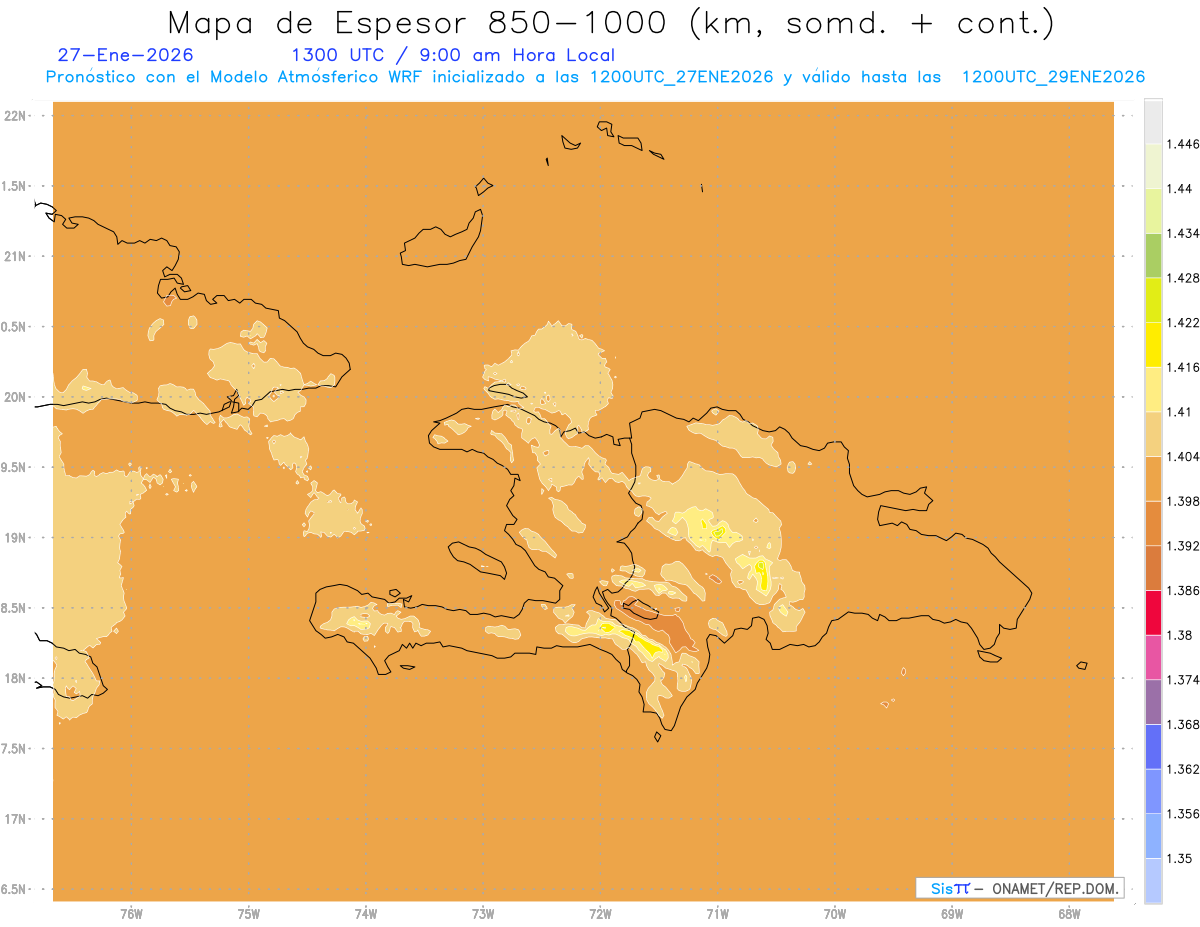
Task: Select the gray legend swatch above 1.446
Action: [1153, 121]
